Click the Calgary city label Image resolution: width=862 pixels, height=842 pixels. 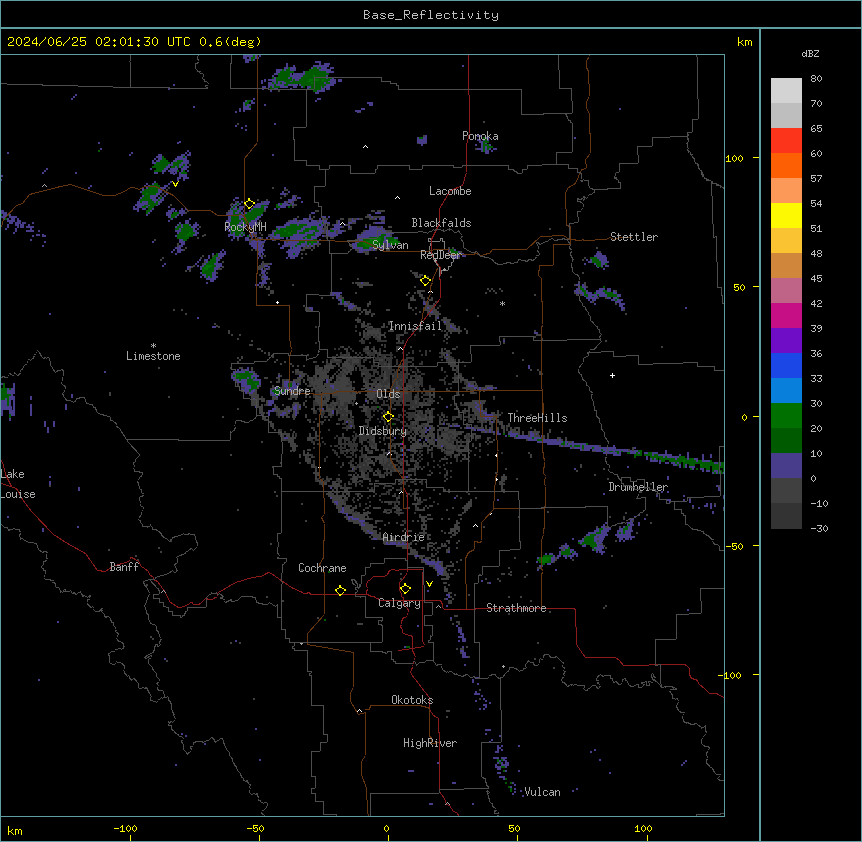pos(399,603)
